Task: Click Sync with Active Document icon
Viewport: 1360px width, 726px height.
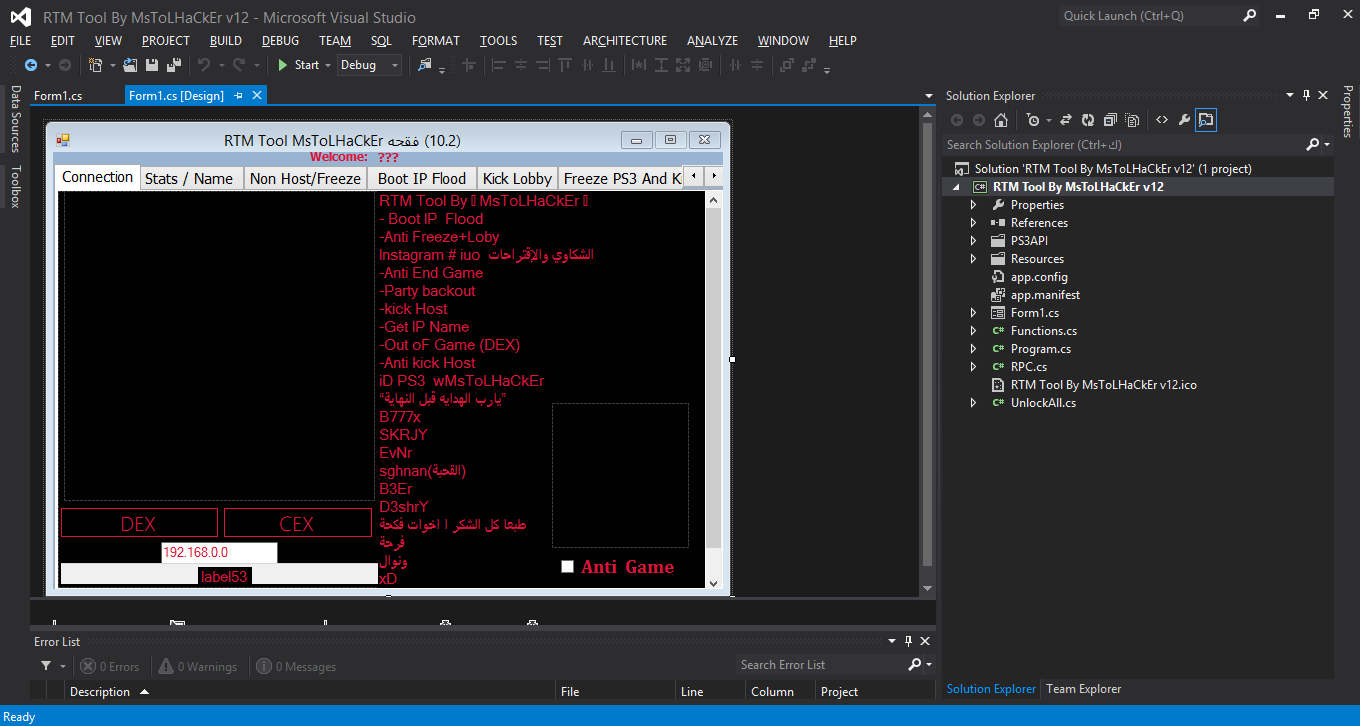Action: [x=1066, y=120]
